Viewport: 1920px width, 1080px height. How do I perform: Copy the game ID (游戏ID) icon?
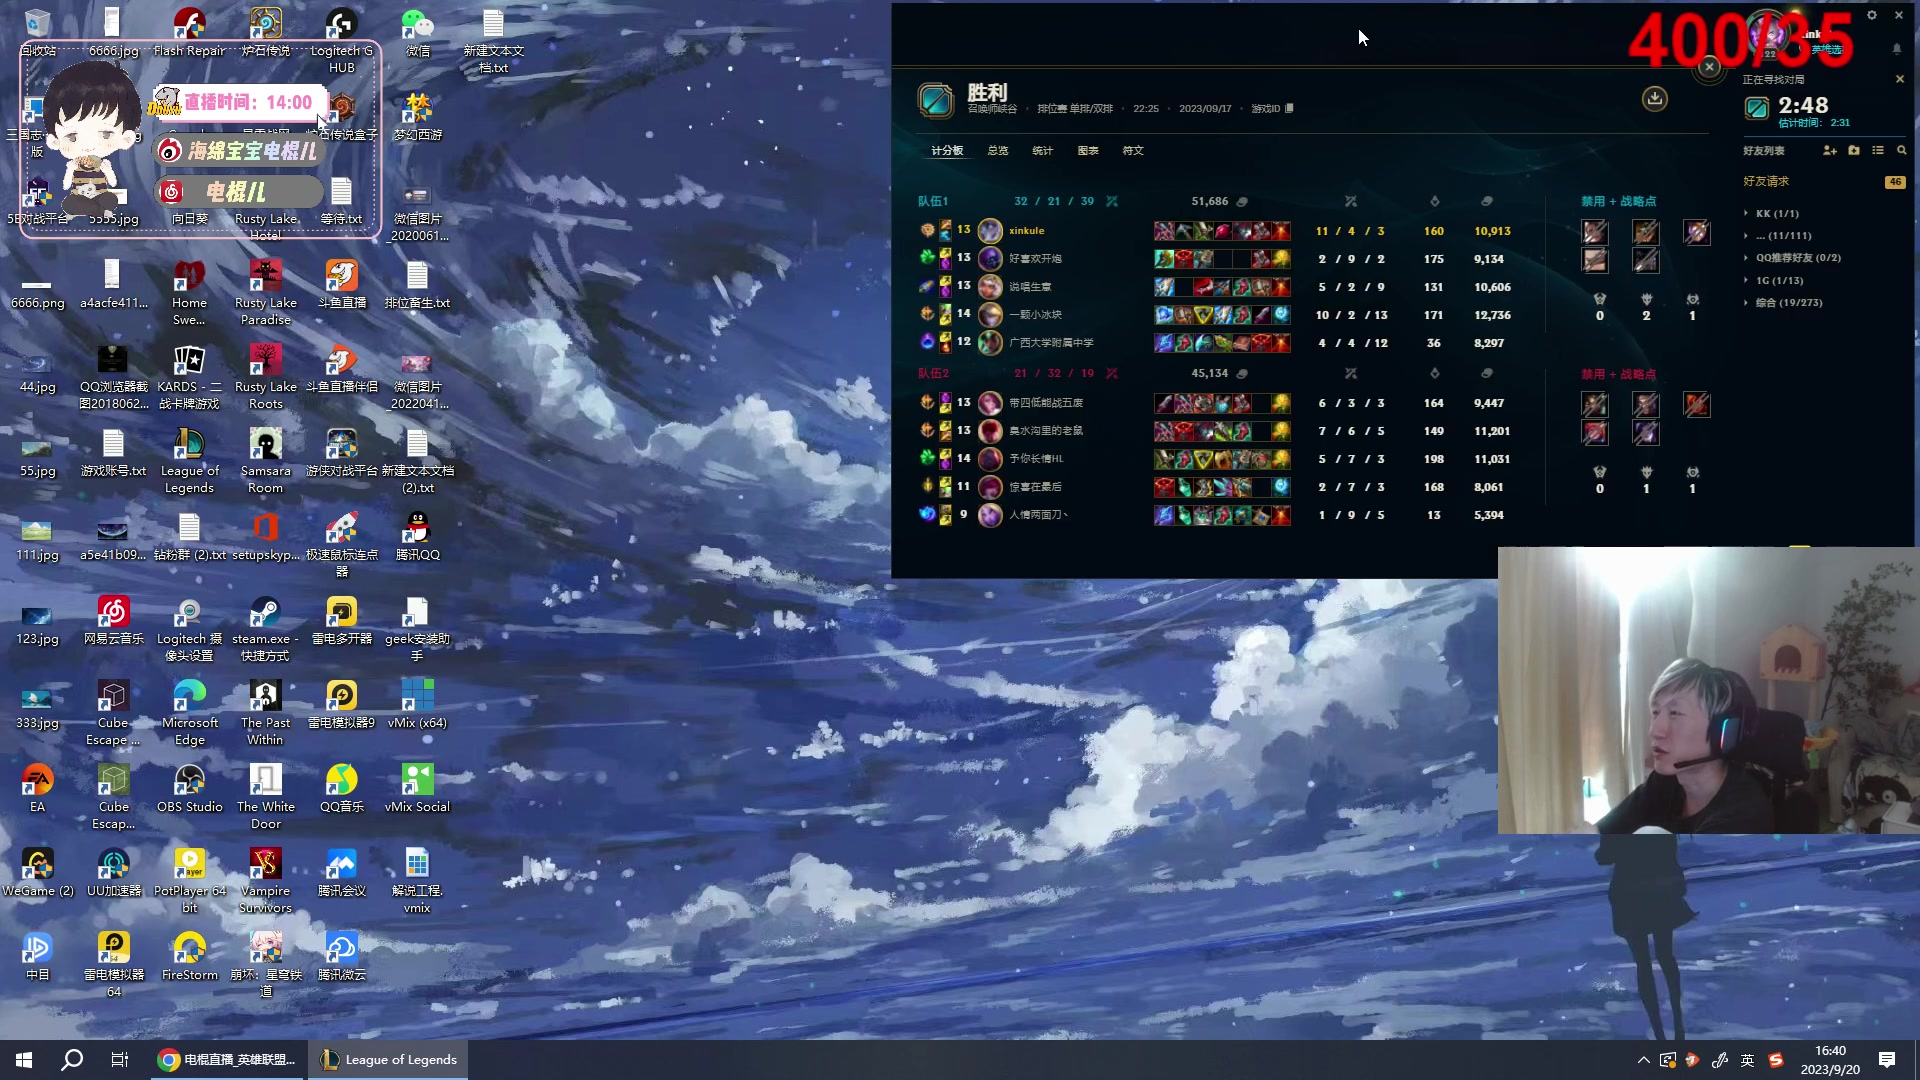click(1289, 108)
